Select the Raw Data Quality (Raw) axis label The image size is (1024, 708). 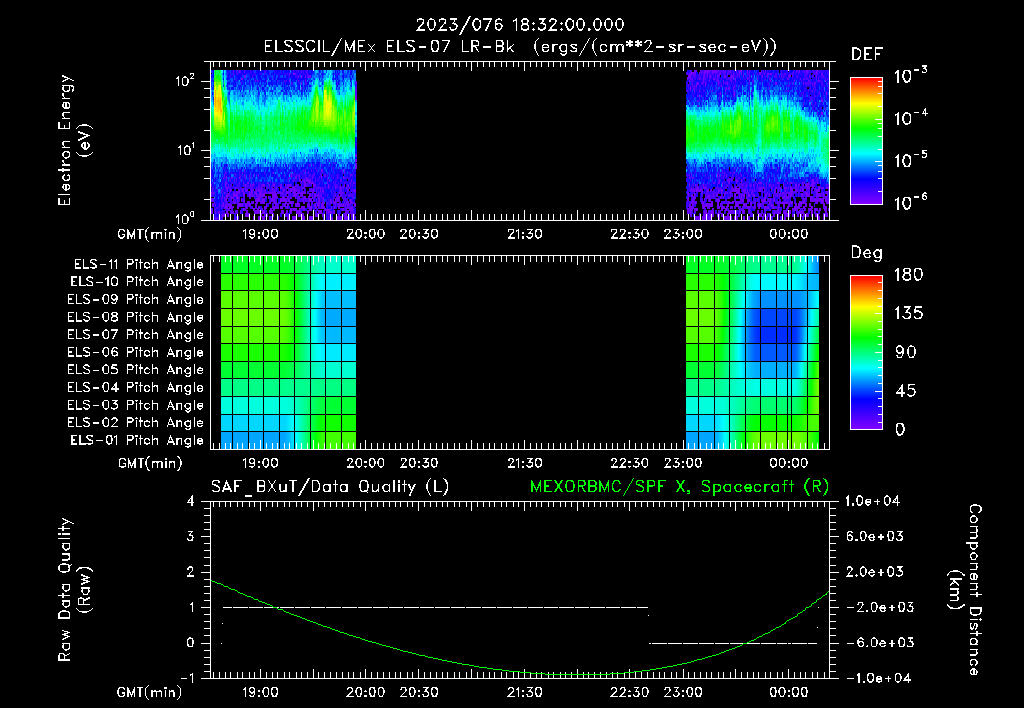coord(74,590)
